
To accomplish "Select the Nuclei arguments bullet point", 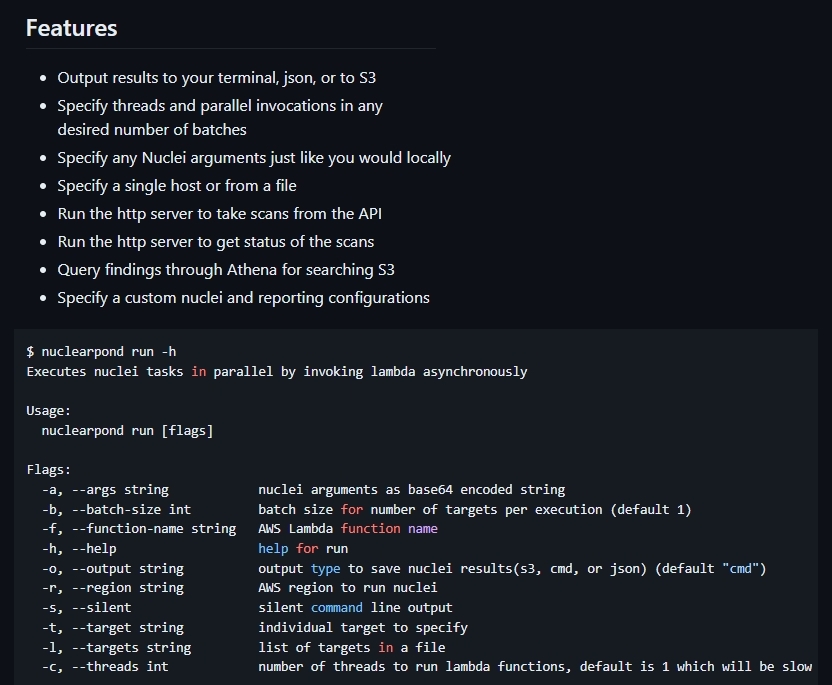I will tap(254, 157).
